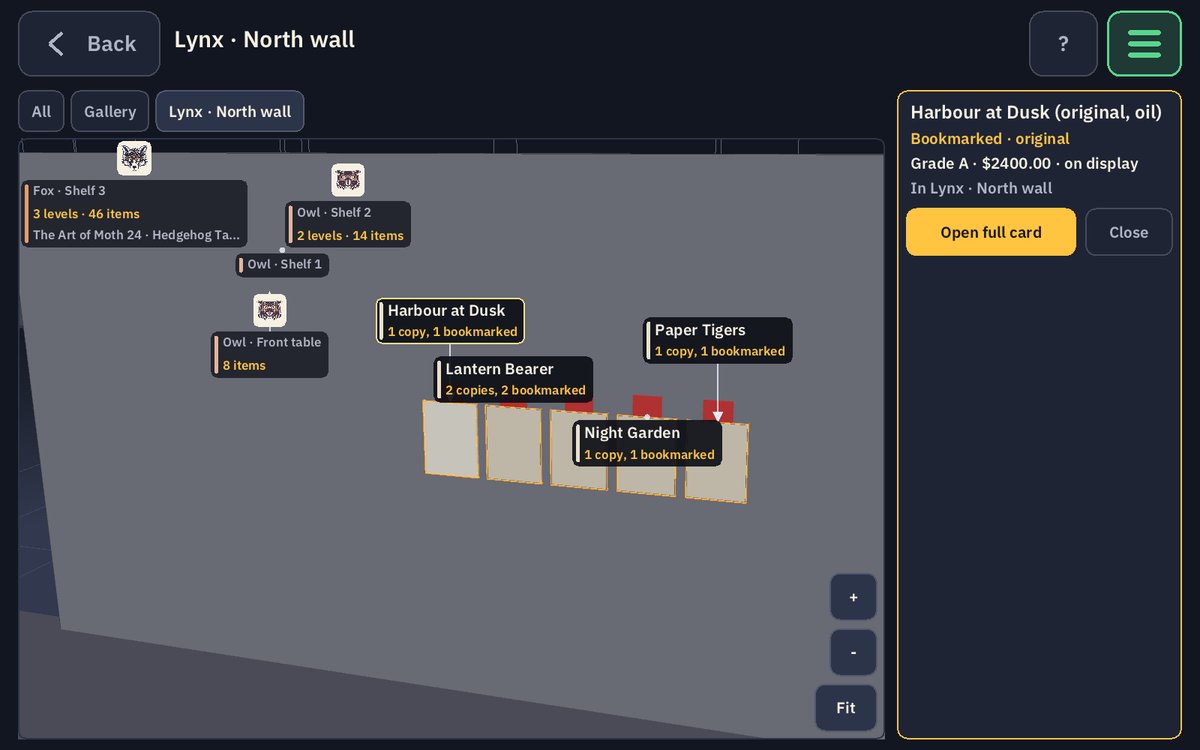This screenshot has height=750, width=1200.
Task: Fit the view with the Fit button
Action: pyautogui.click(x=846, y=708)
